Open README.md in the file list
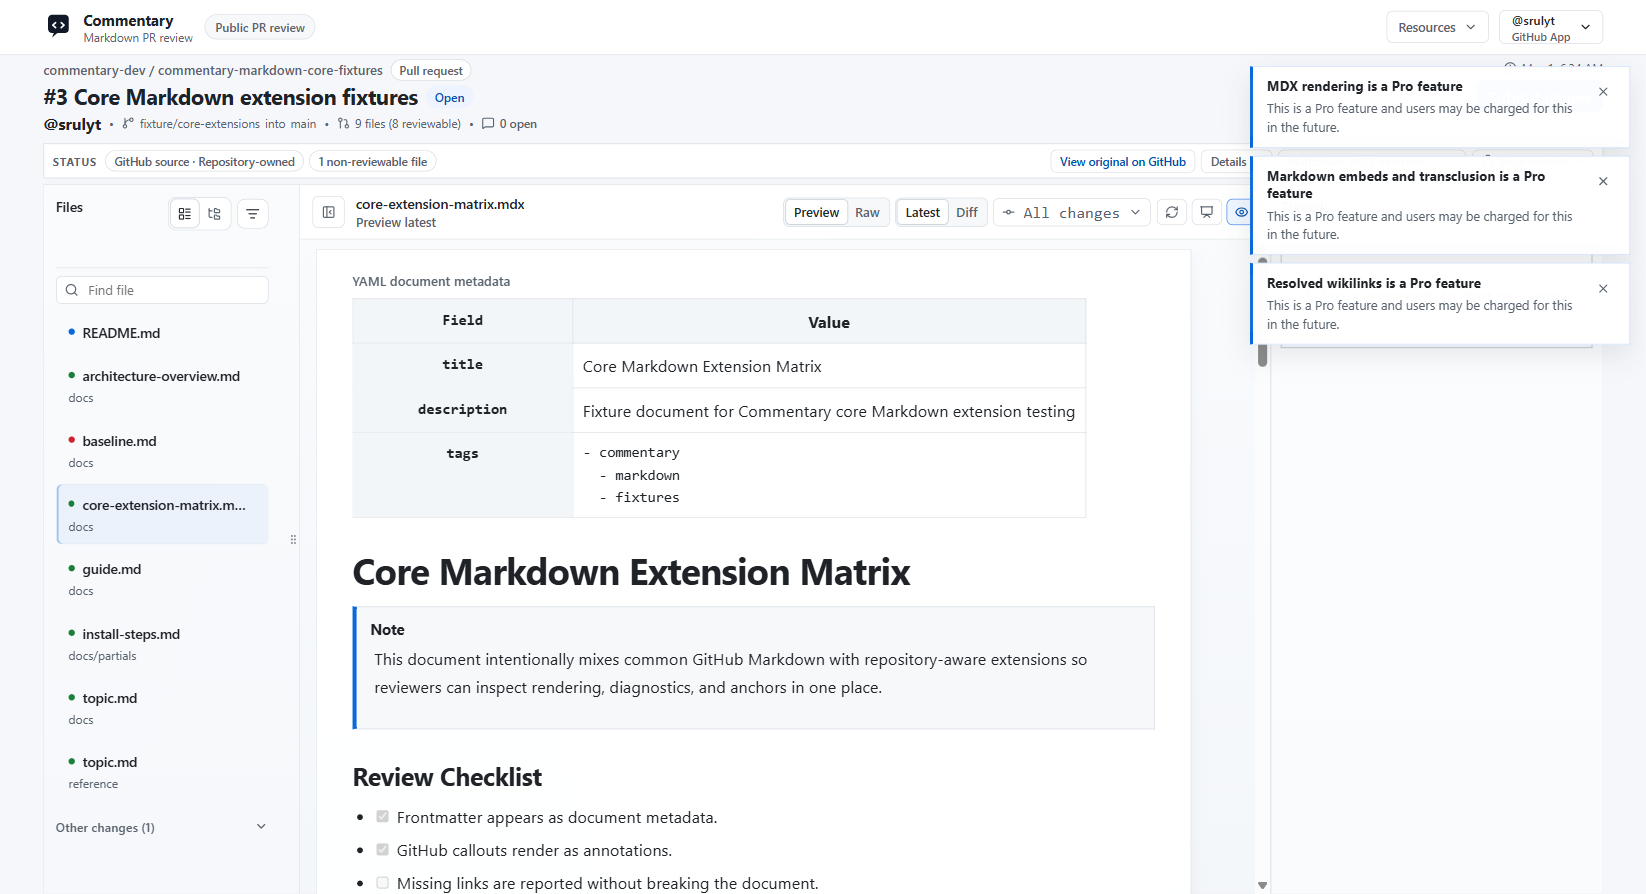This screenshot has height=894, width=1646. coord(162,333)
